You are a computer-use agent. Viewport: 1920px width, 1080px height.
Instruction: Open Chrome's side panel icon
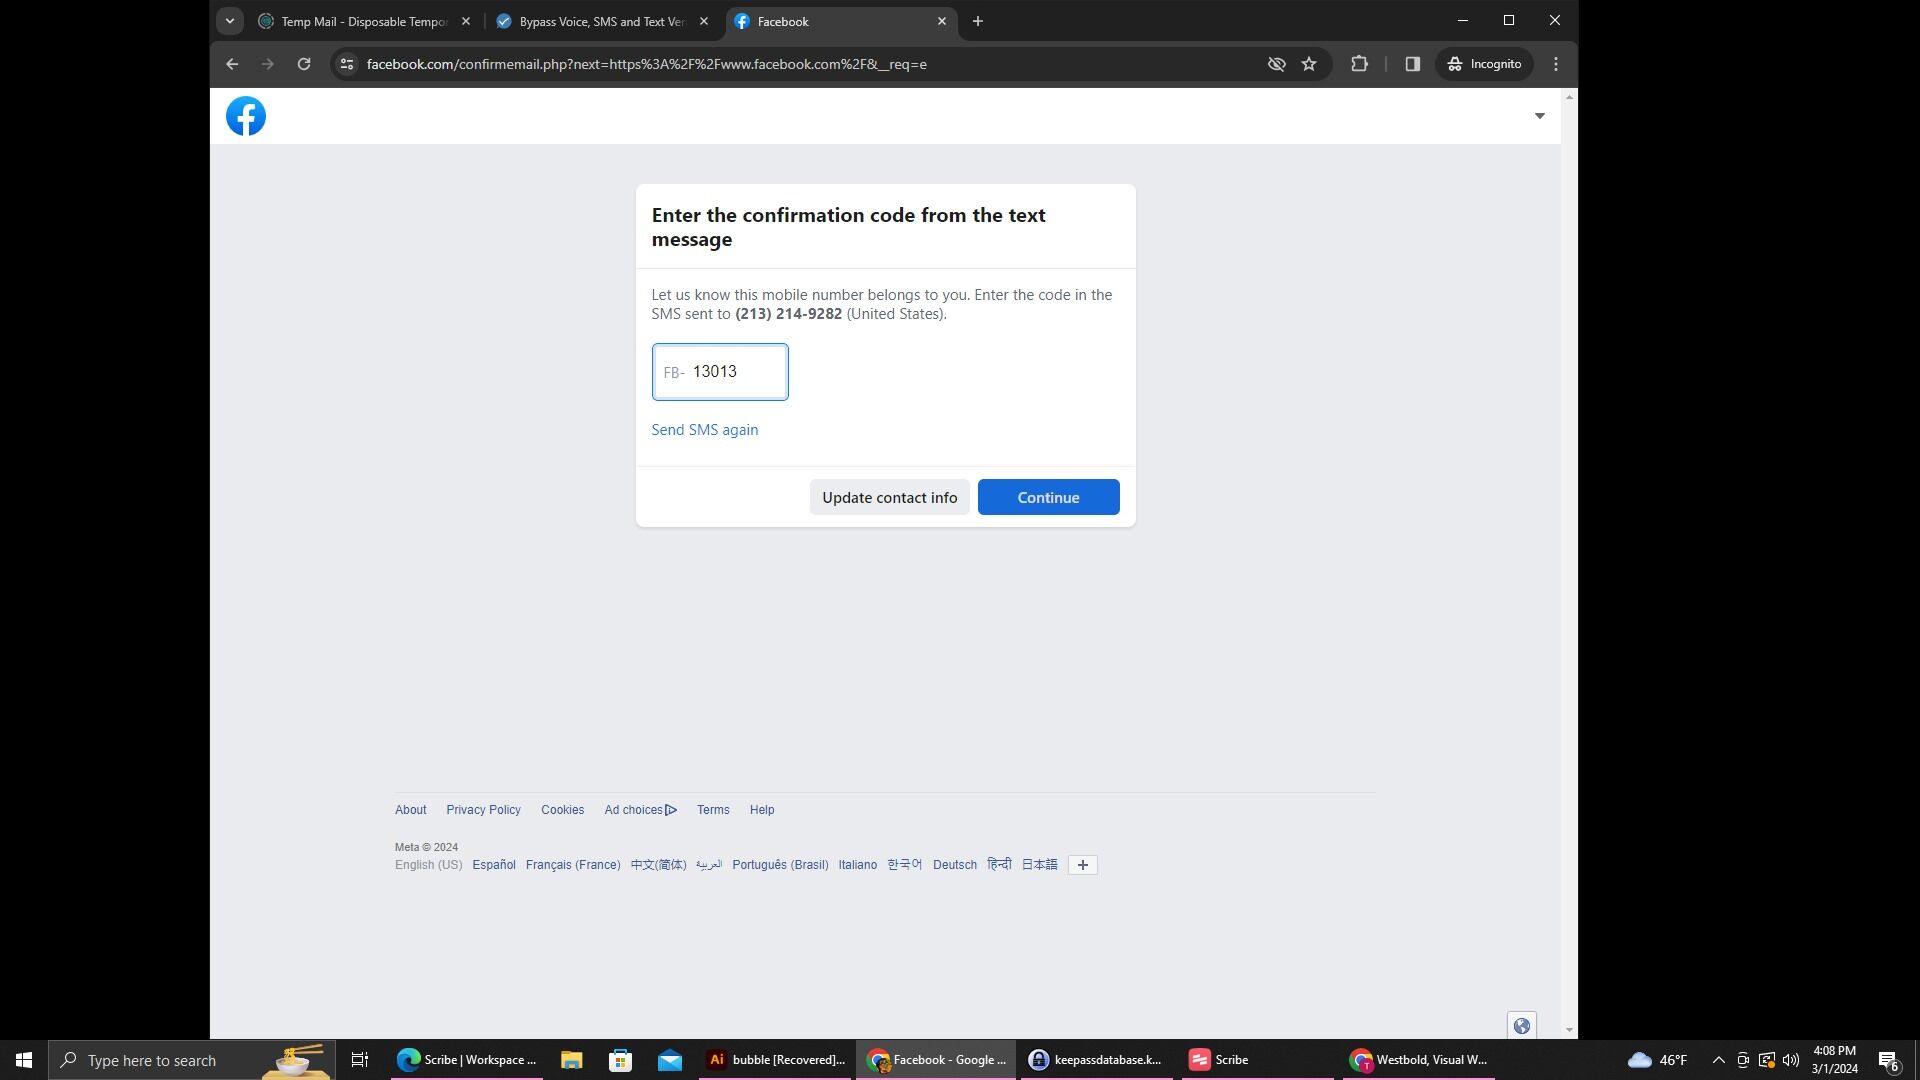coord(1412,63)
